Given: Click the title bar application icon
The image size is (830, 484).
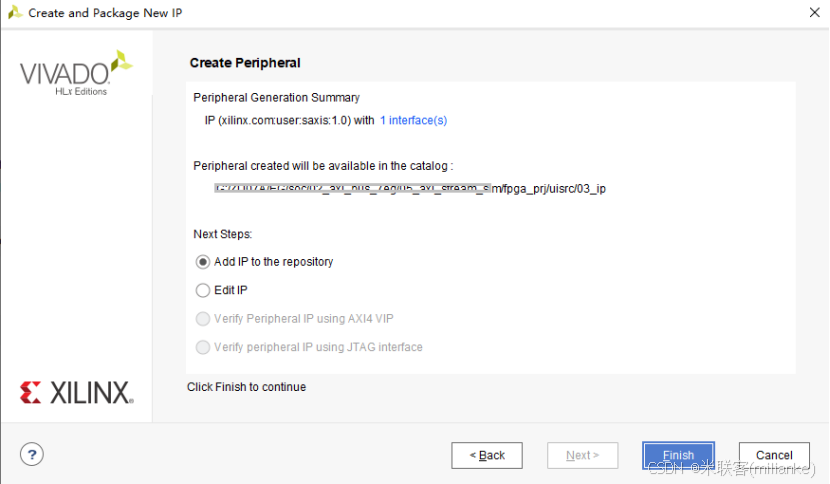Looking at the screenshot, I should tap(14, 13).
